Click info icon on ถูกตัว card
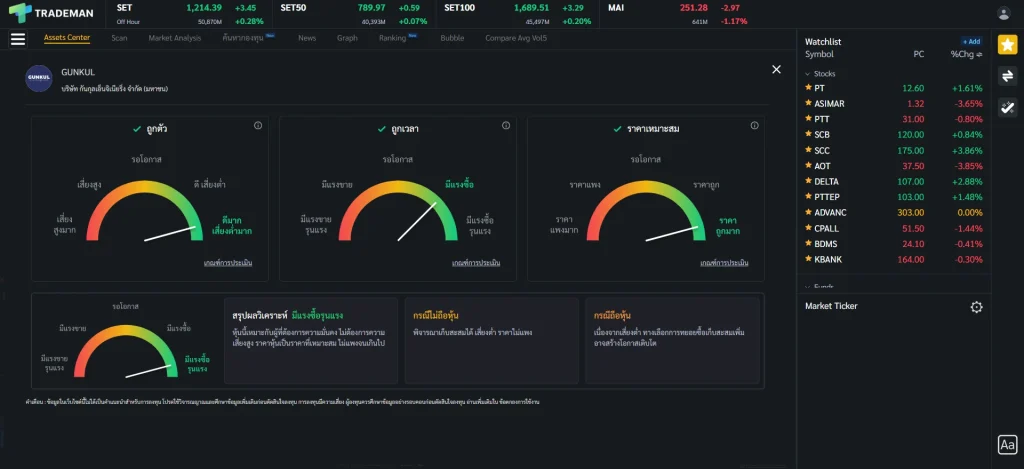Viewport: 1024px width, 469px height. coord(258,126)
